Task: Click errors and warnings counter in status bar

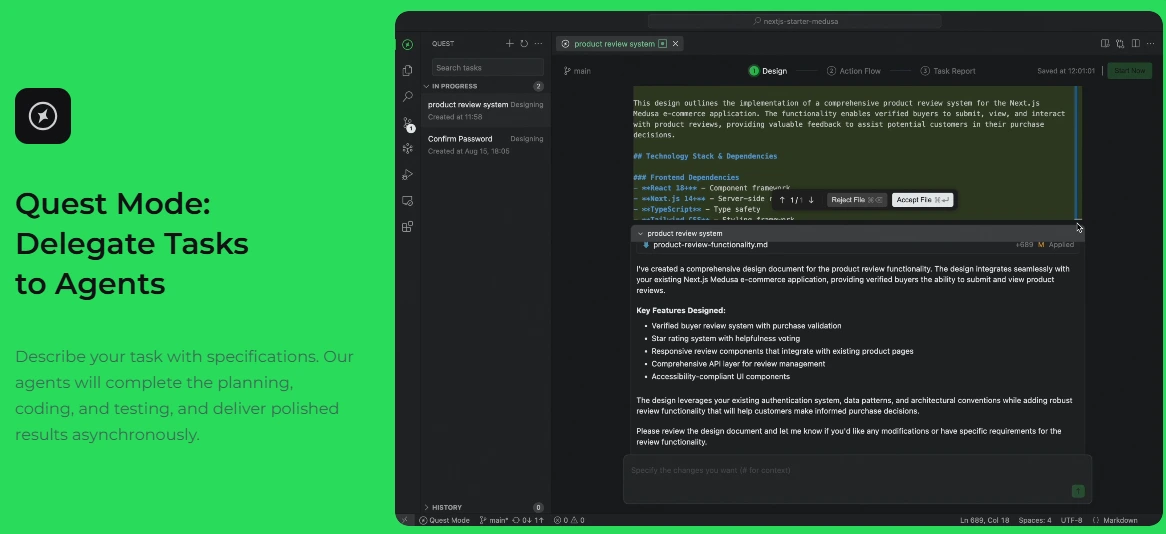Action: click(x=569, y=520)
